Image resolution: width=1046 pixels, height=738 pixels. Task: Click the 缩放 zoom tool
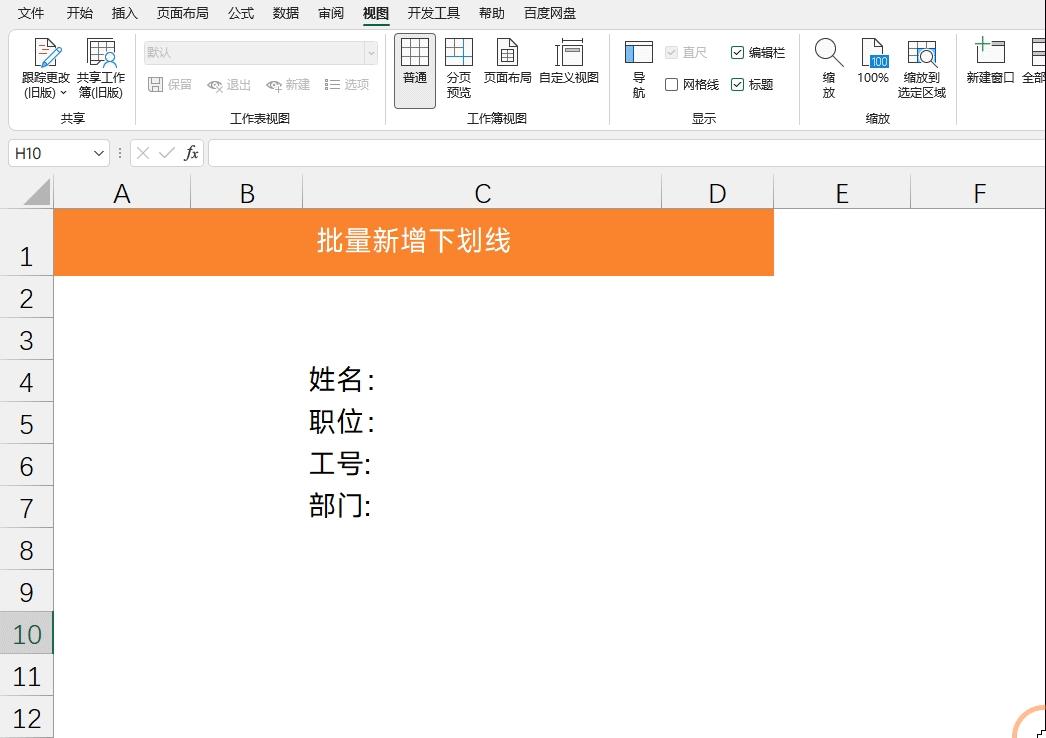point(827,65)
